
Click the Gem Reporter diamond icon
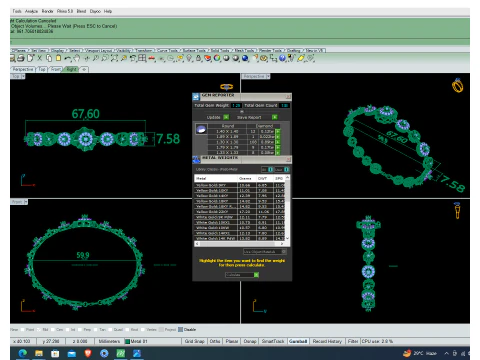tap(196, 97)
